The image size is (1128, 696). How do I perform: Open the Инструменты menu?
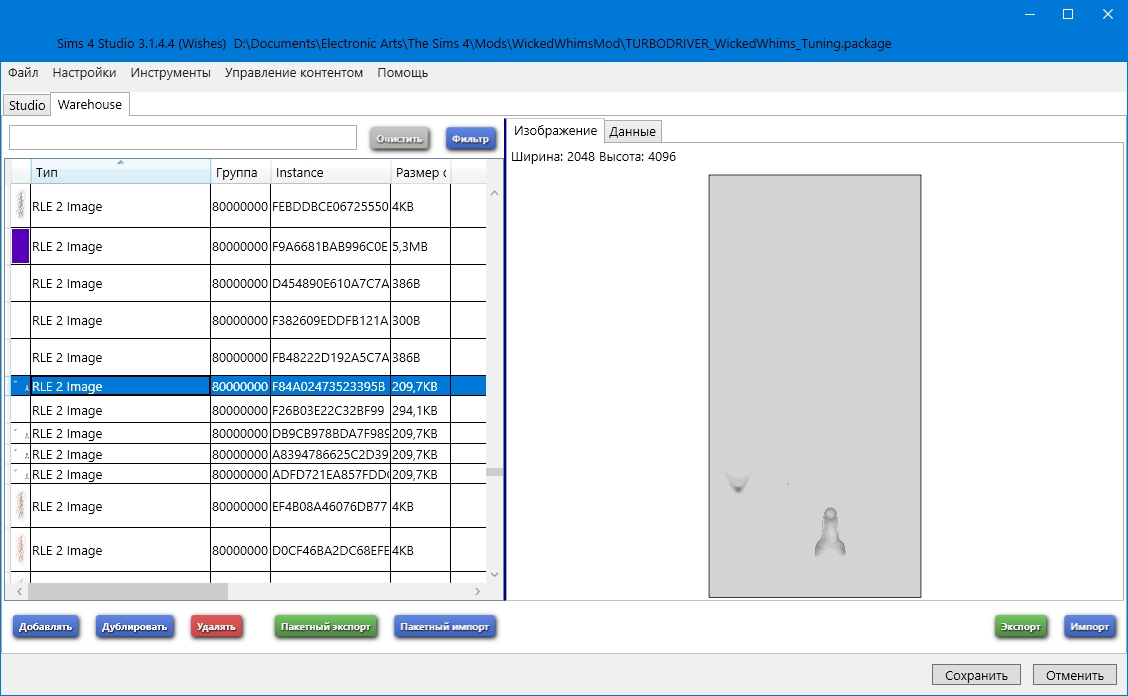tap(170, 73)
